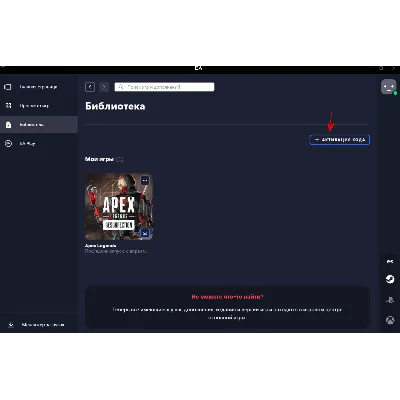This screenshot has width=400, height=400.
Task: Click the Активация кода button
Action: point(339,140)
